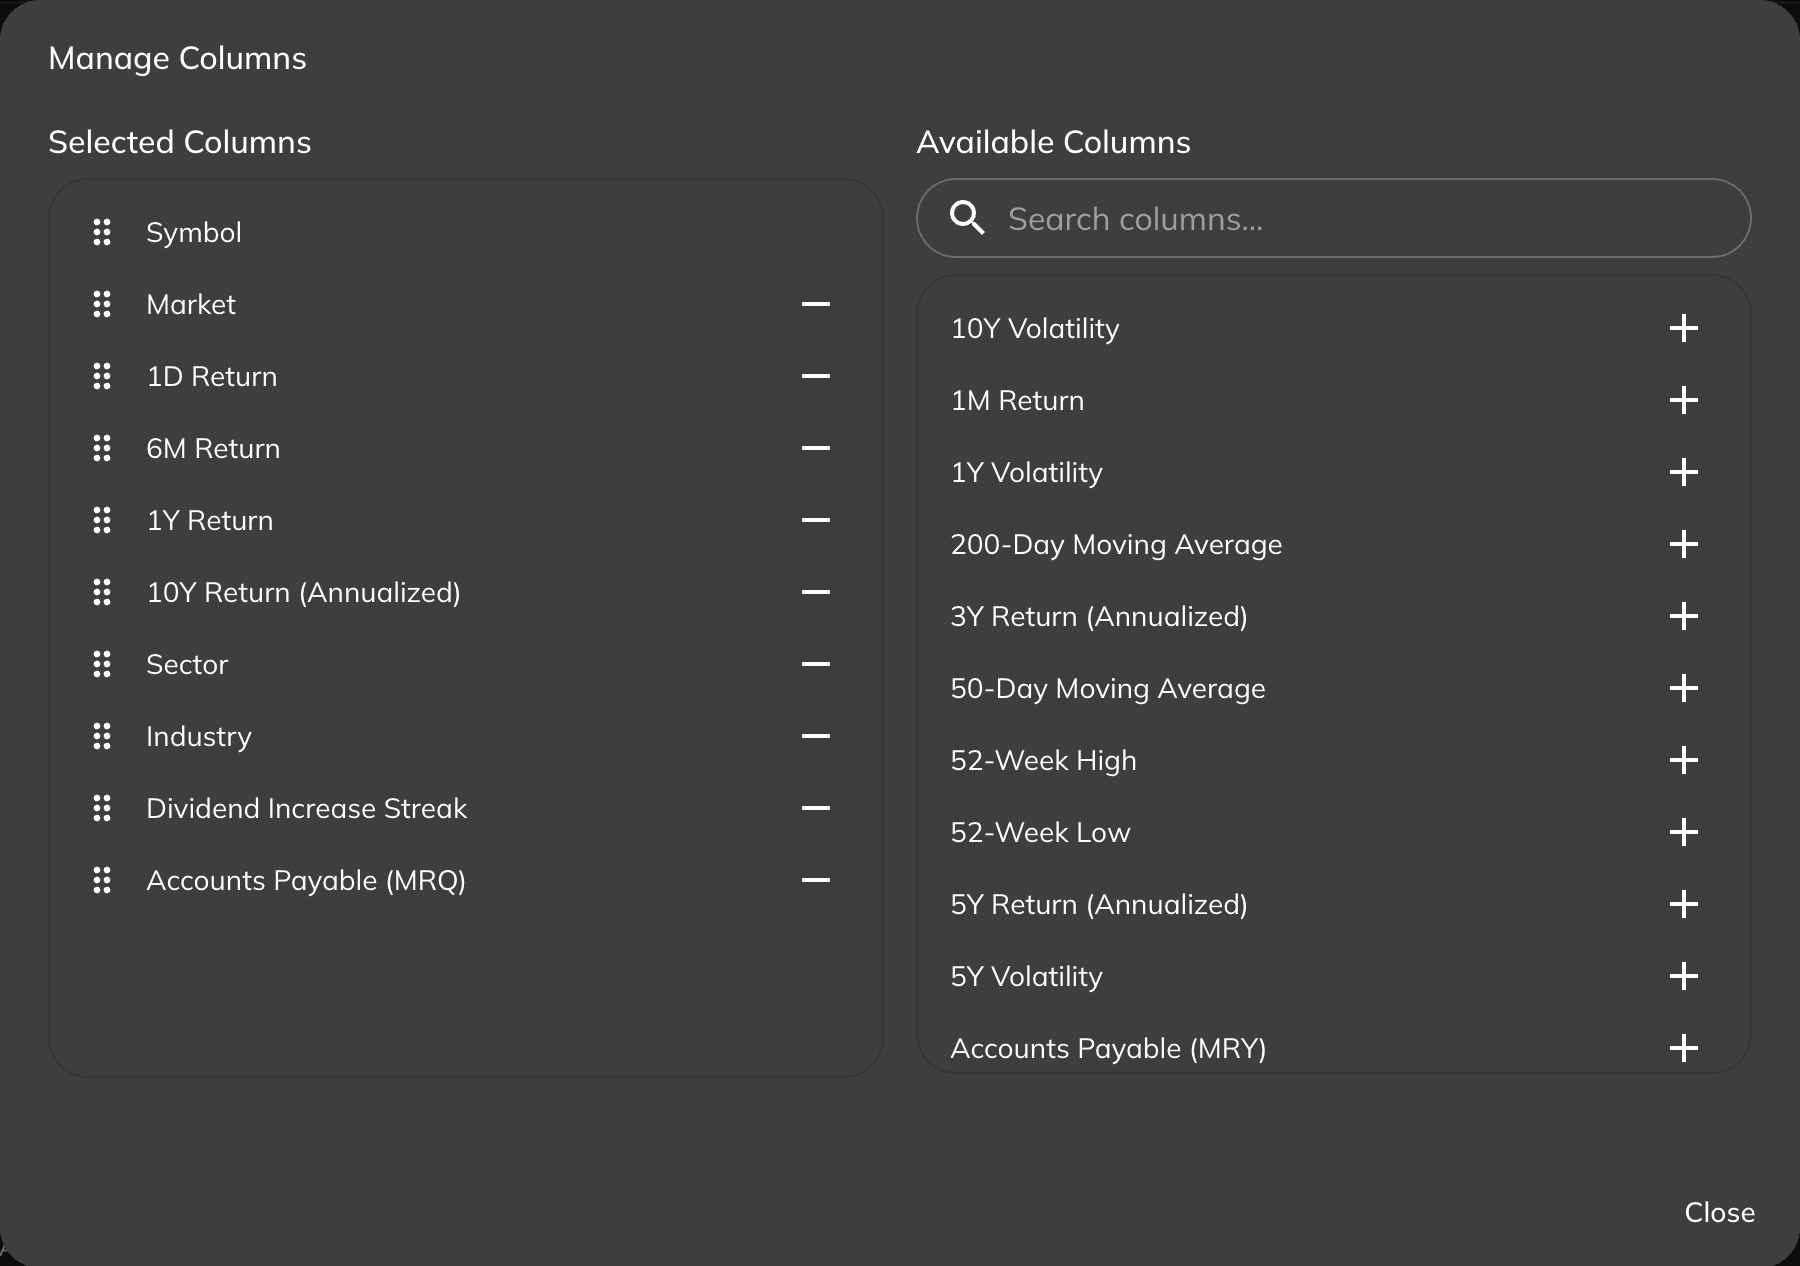Remove the 6M Return column
Image resolution: width=1800 pixels, height=1266 pixels.
pos(817,449)
